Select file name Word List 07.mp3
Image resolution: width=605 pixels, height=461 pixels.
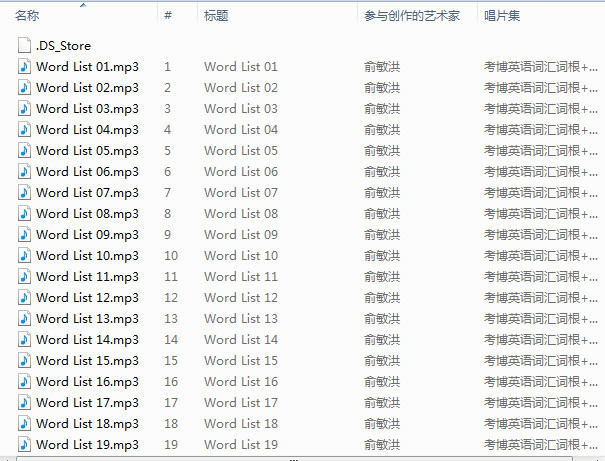87,193
